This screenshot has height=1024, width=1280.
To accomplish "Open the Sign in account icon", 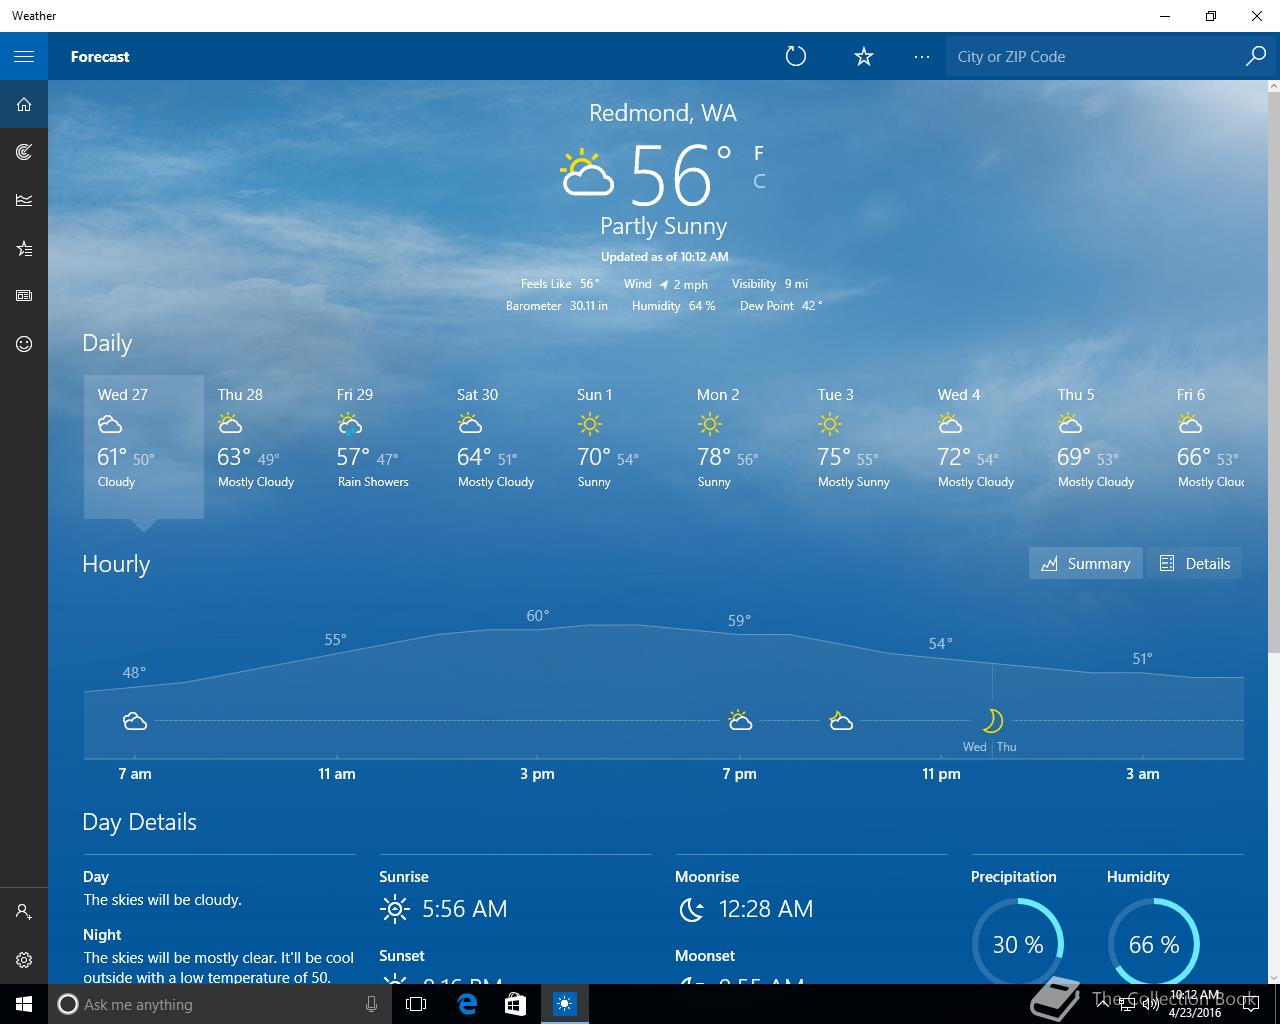I will (x=24, y=912).
